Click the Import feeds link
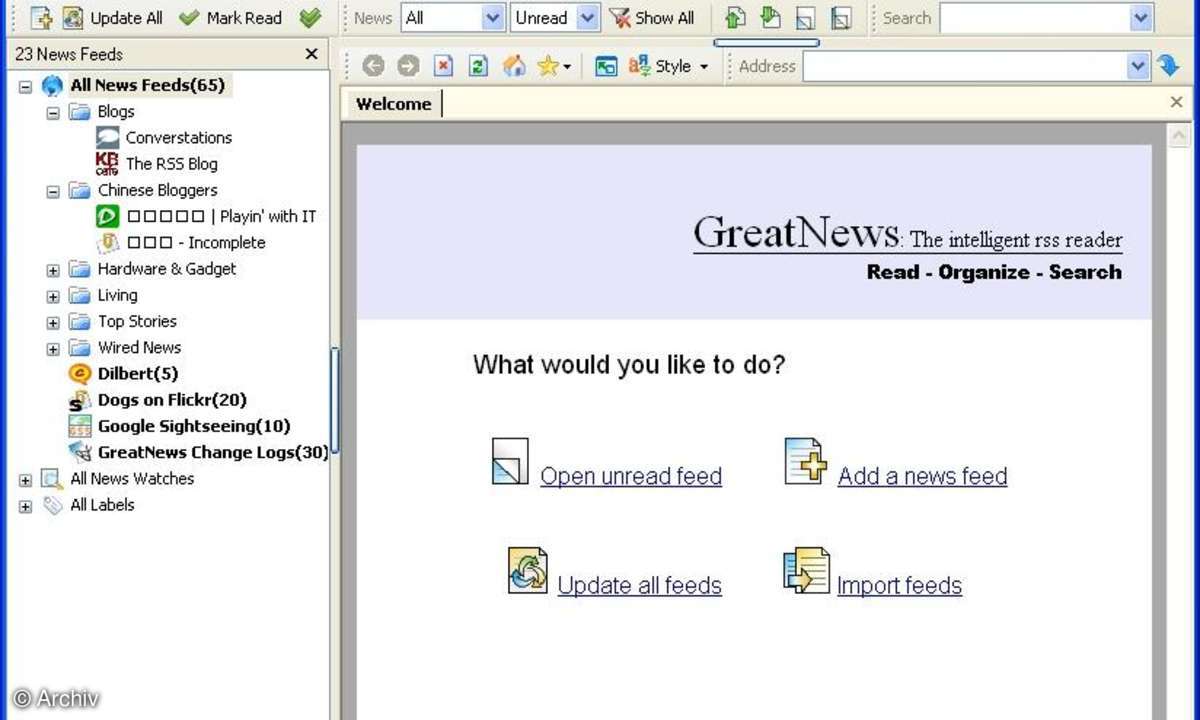This screenshot has height=720, width=1200. pyautogui.click(x=899, y=585)
